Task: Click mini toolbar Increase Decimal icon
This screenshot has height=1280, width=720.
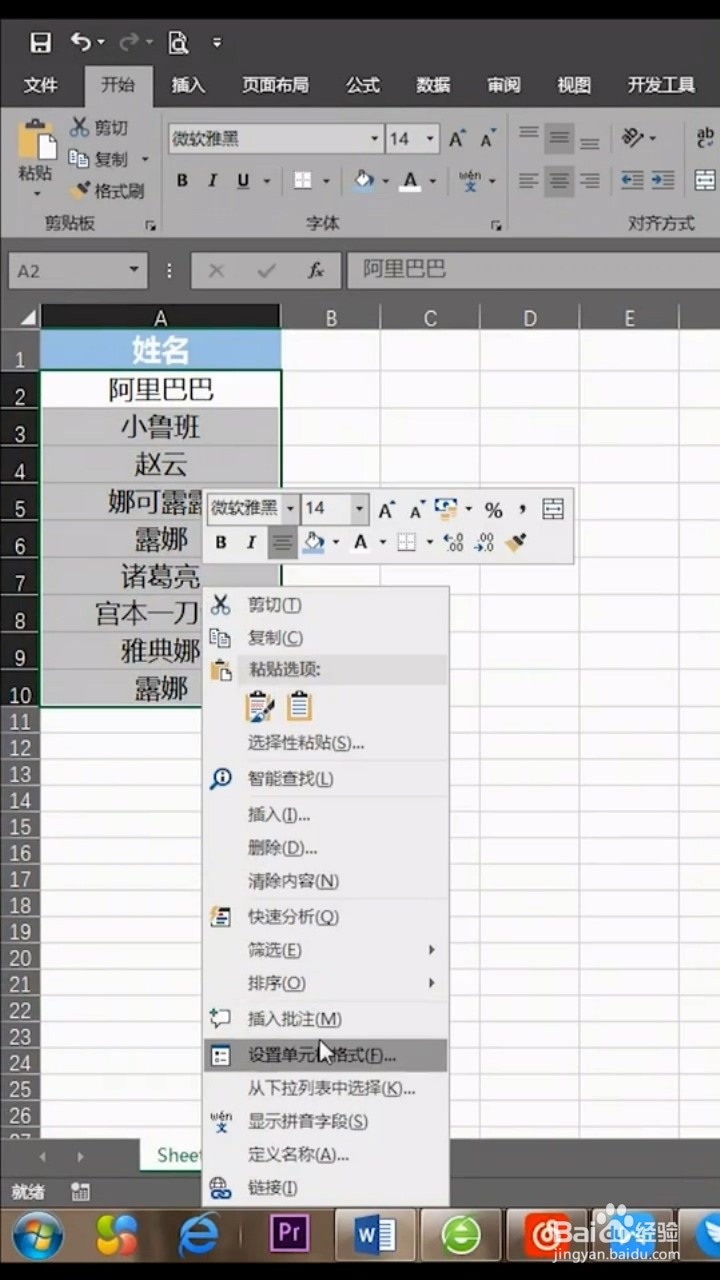Action: (453, 543)
